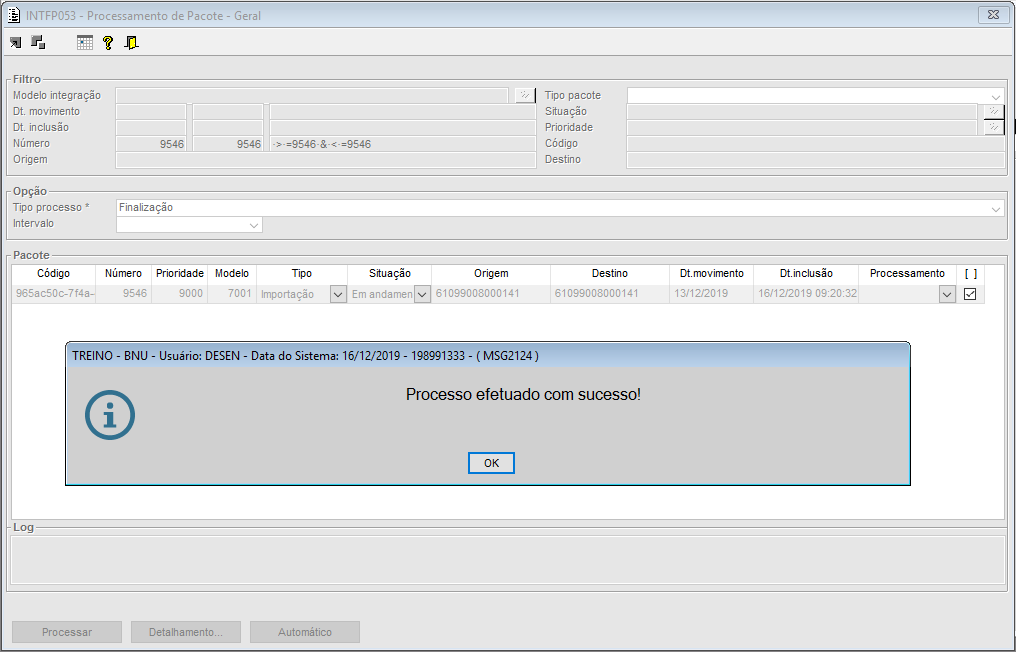
Task: Click the Destino column header
Action: click(x=610, y=274)
